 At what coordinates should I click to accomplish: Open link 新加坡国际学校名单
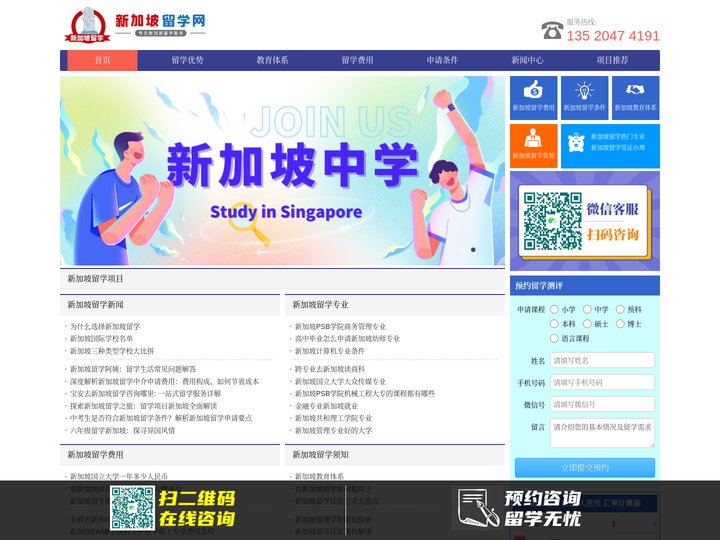(101, 338)
